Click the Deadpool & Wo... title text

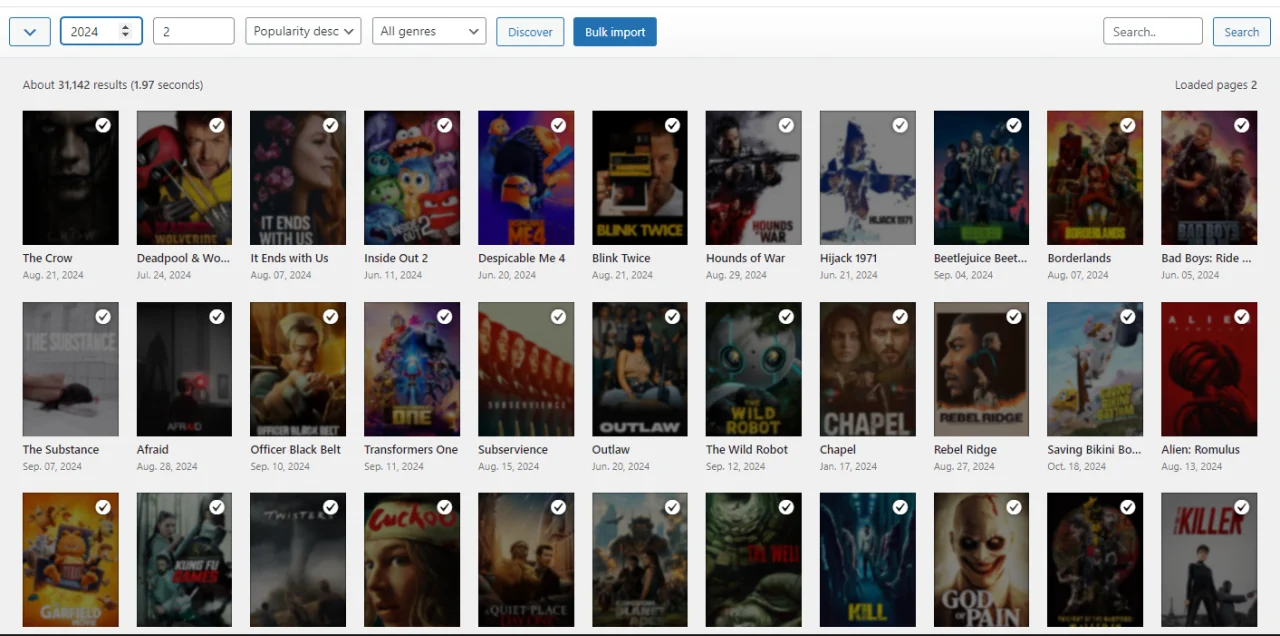(183, 258)
